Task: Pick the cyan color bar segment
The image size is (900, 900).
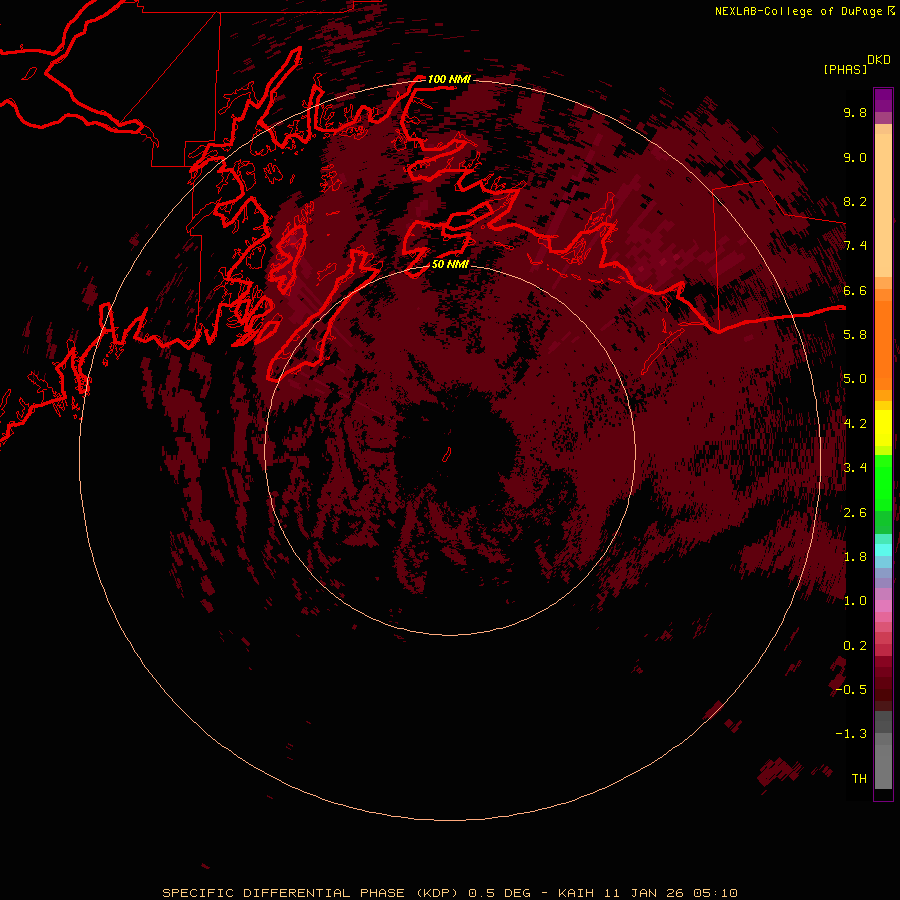Action: [883, 550]
